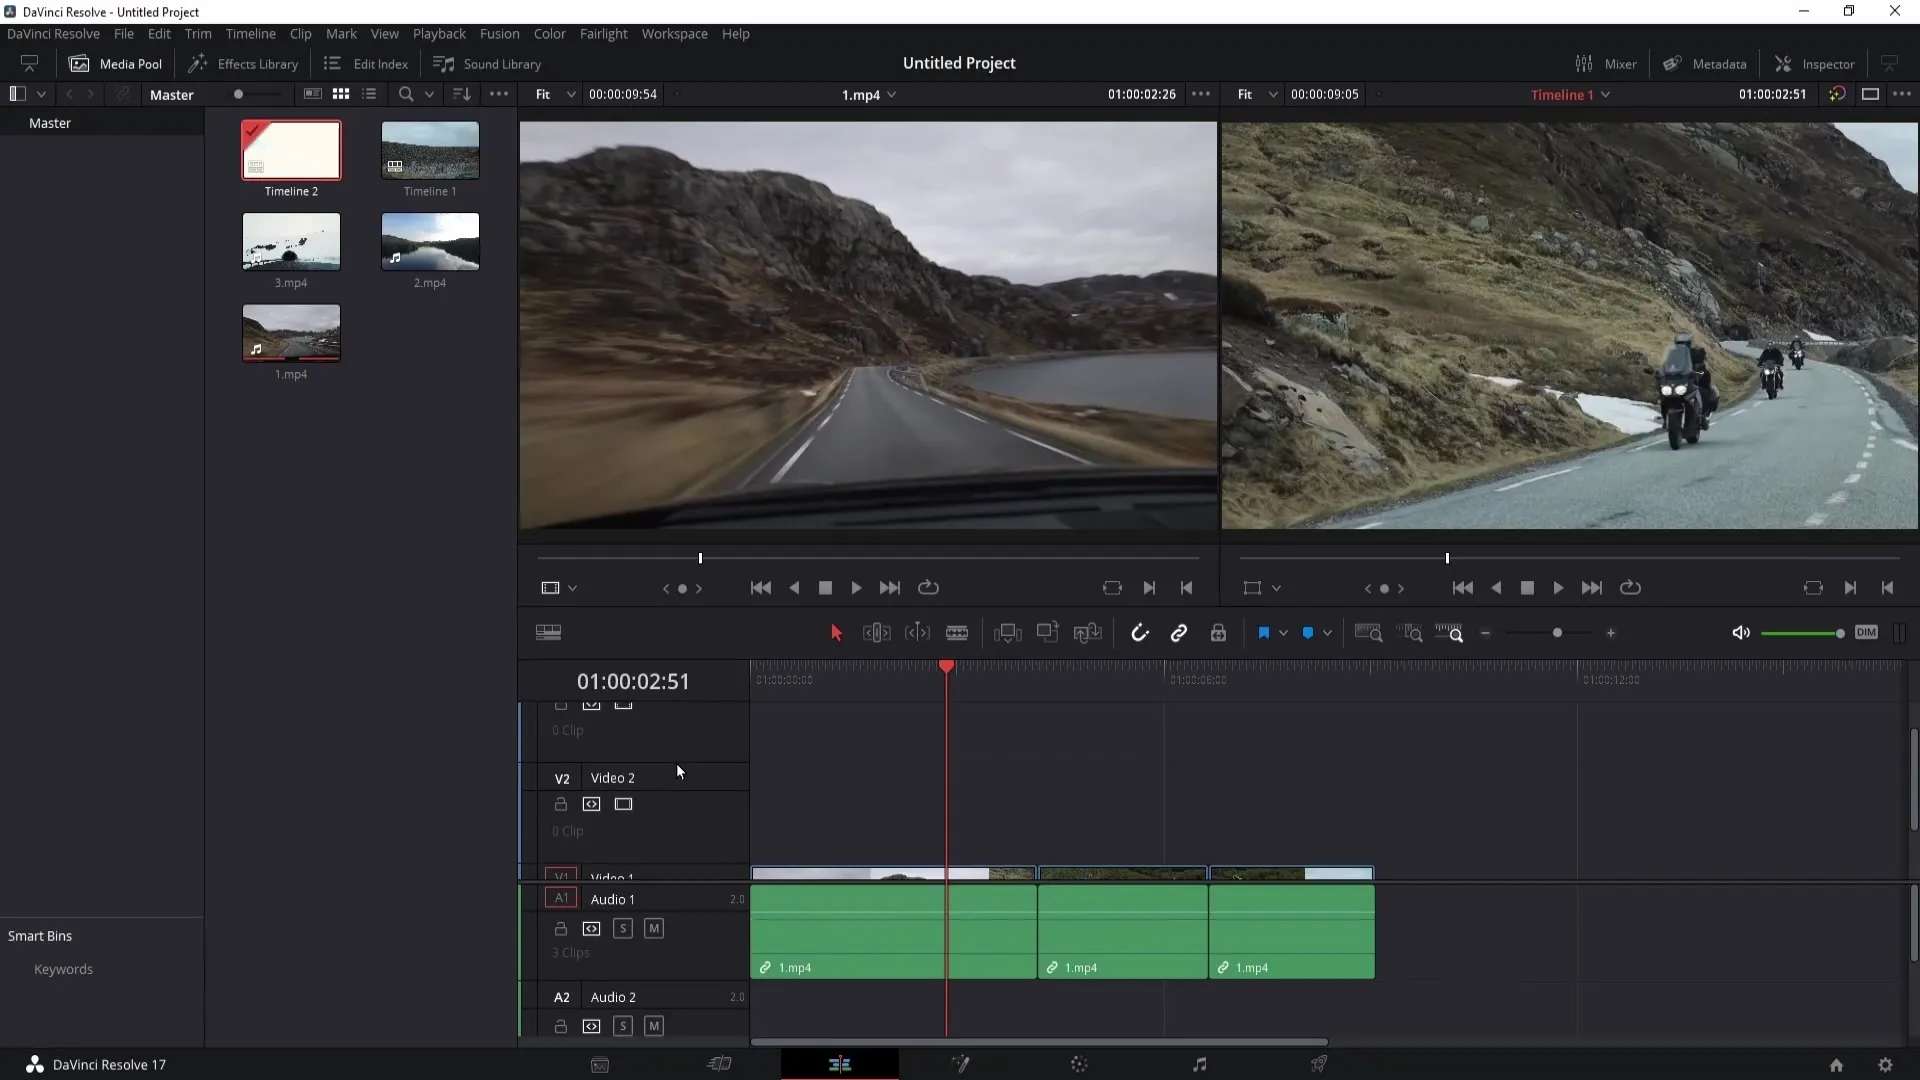Select the Flag clip icon
This screenshot has width=1920, height=1080.
(1263, 633)
